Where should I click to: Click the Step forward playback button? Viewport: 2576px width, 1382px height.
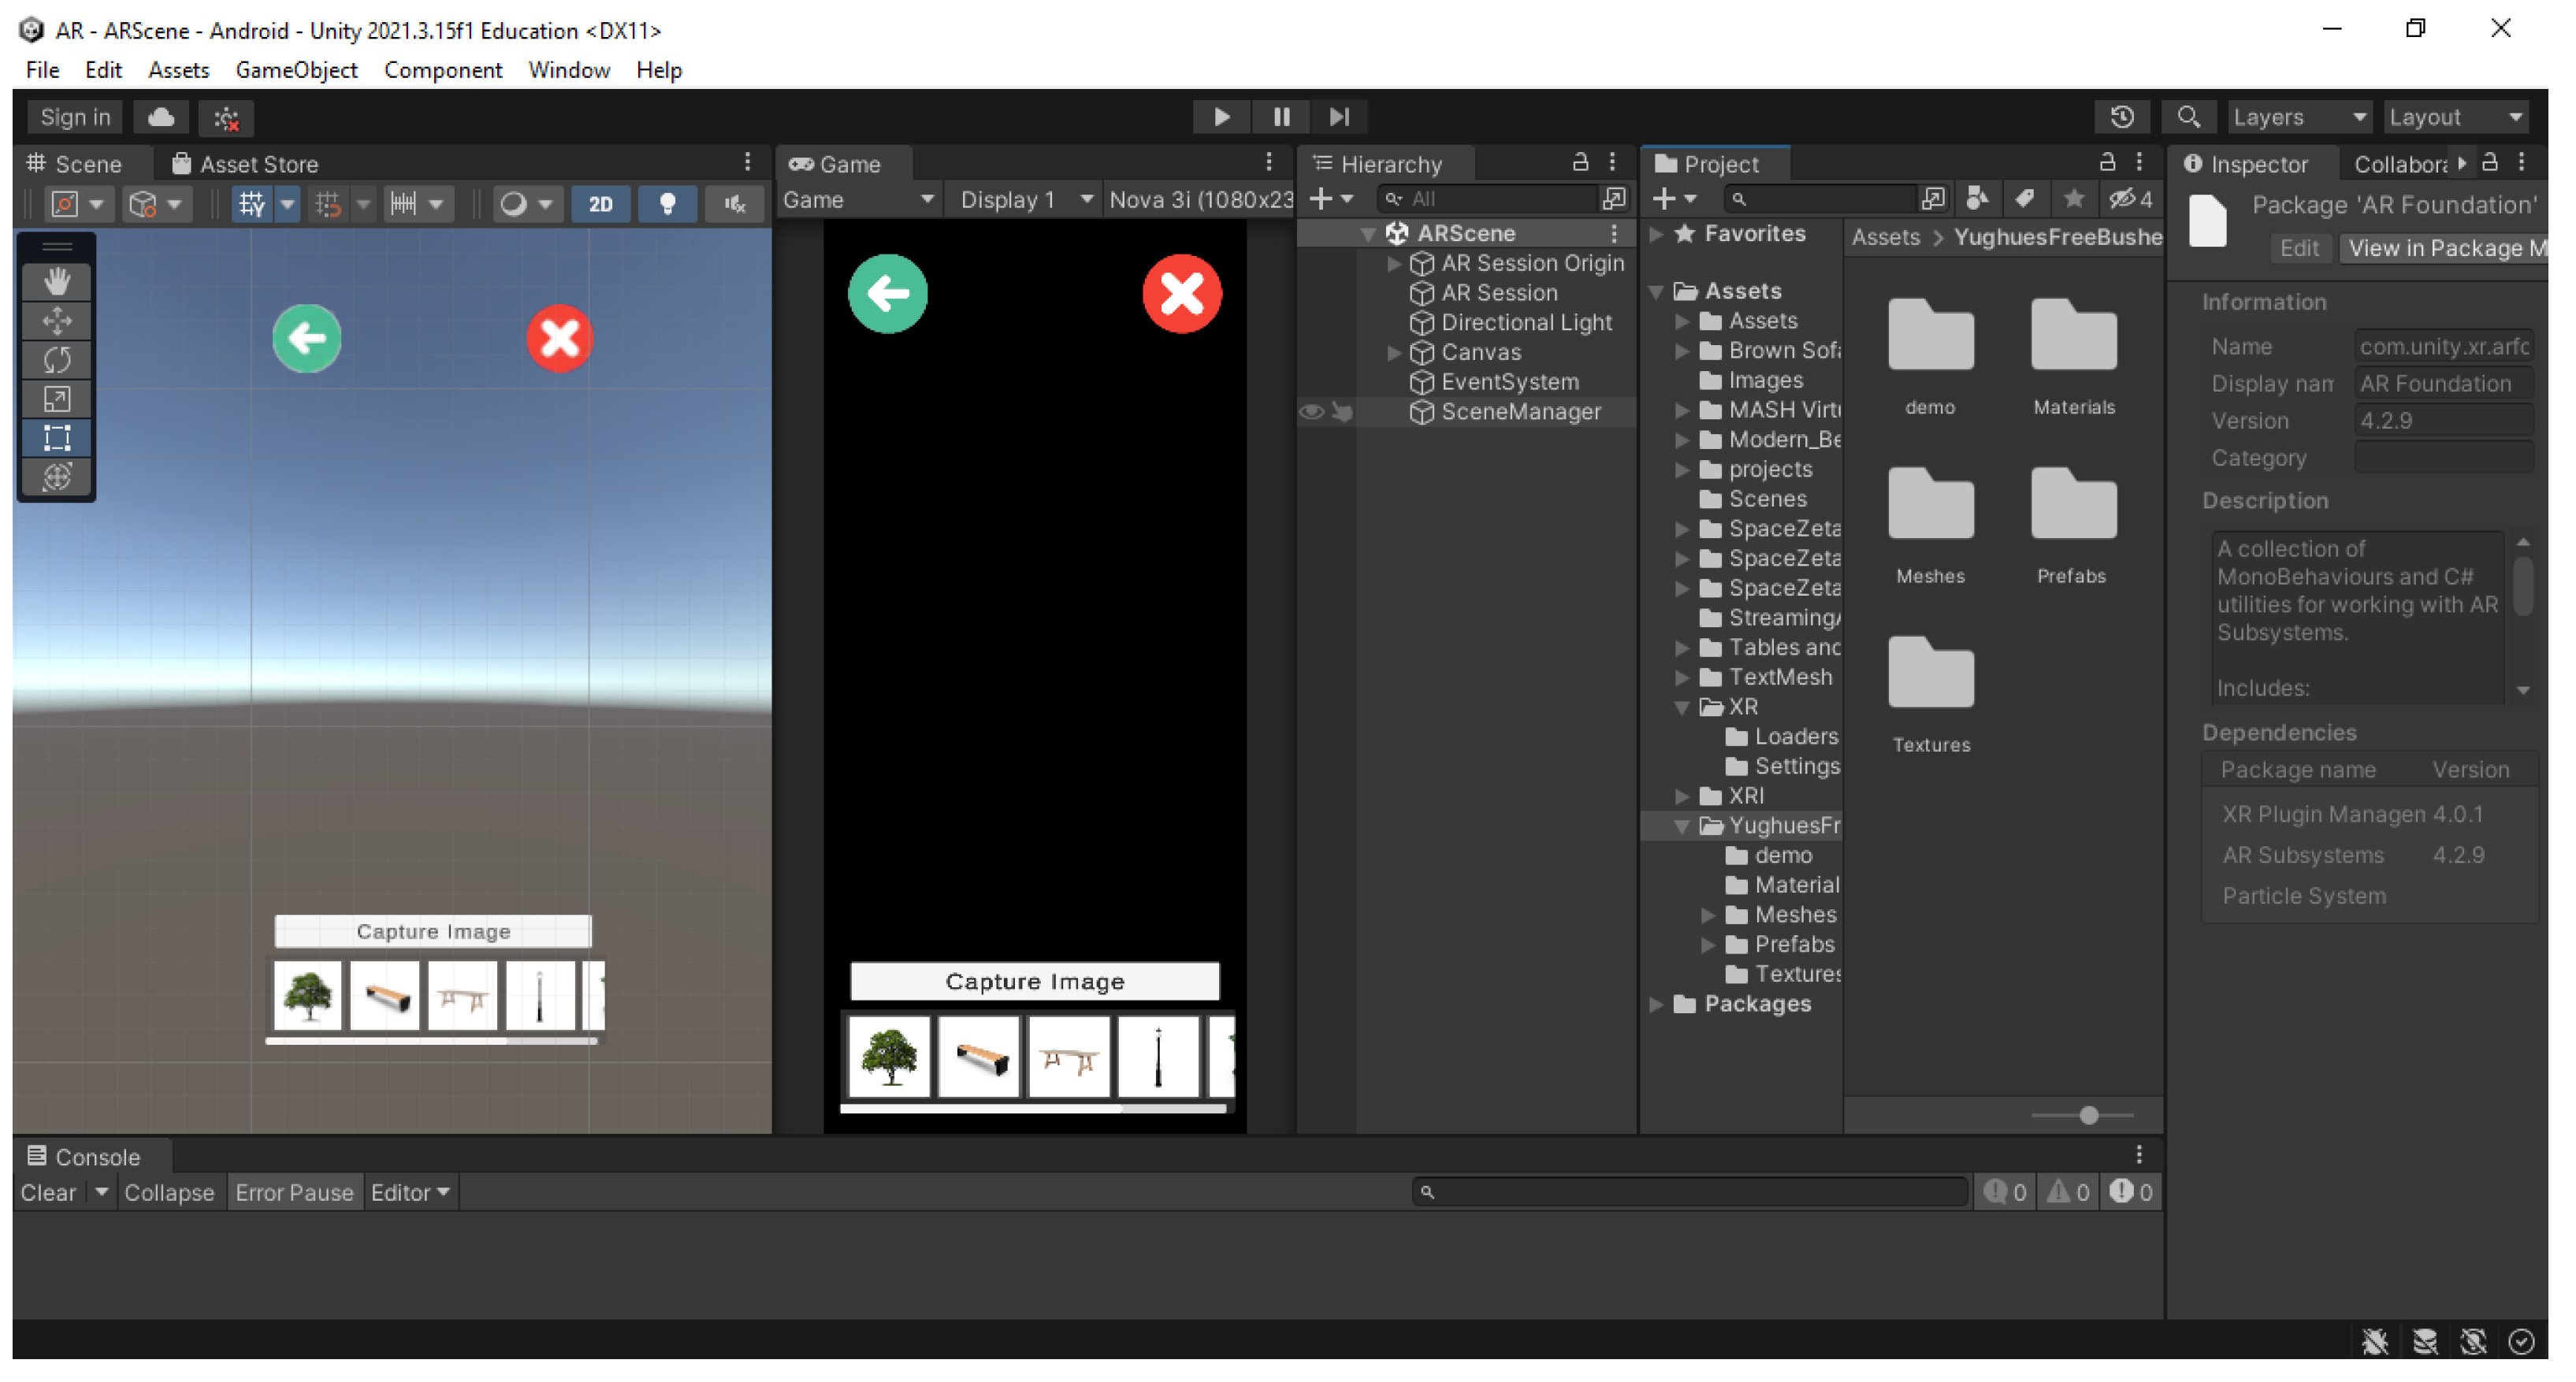1339,117
